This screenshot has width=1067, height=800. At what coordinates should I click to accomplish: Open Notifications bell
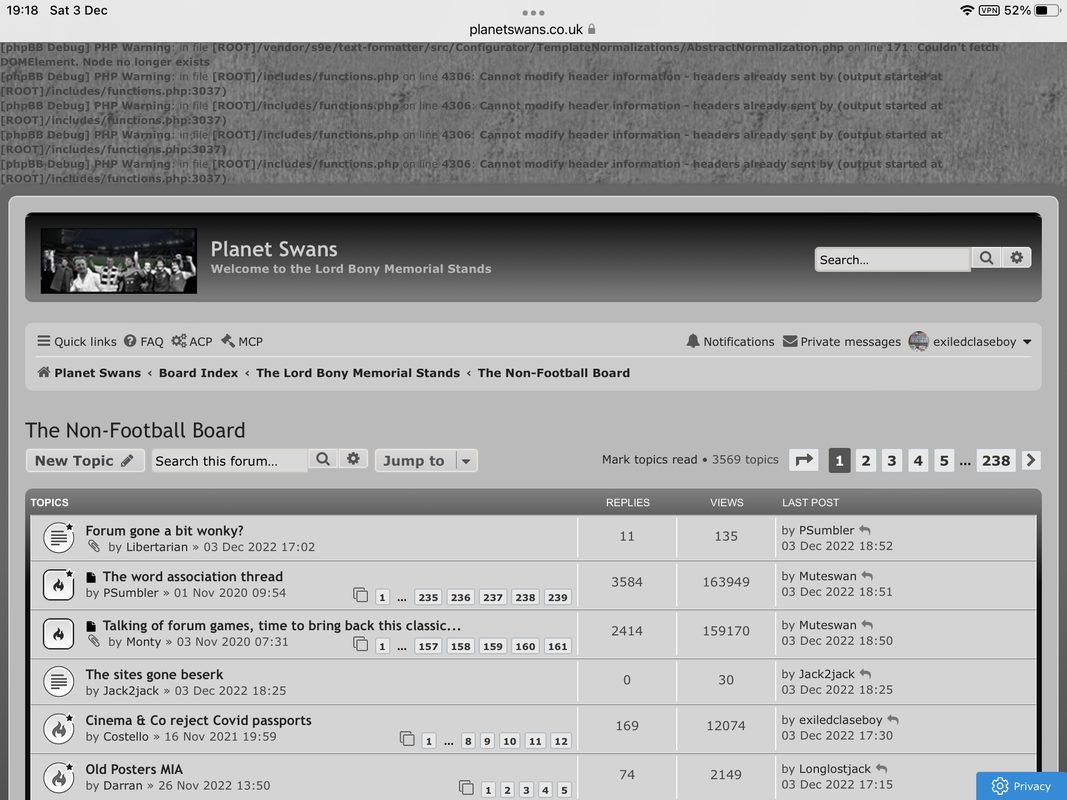tap(693, 341)
